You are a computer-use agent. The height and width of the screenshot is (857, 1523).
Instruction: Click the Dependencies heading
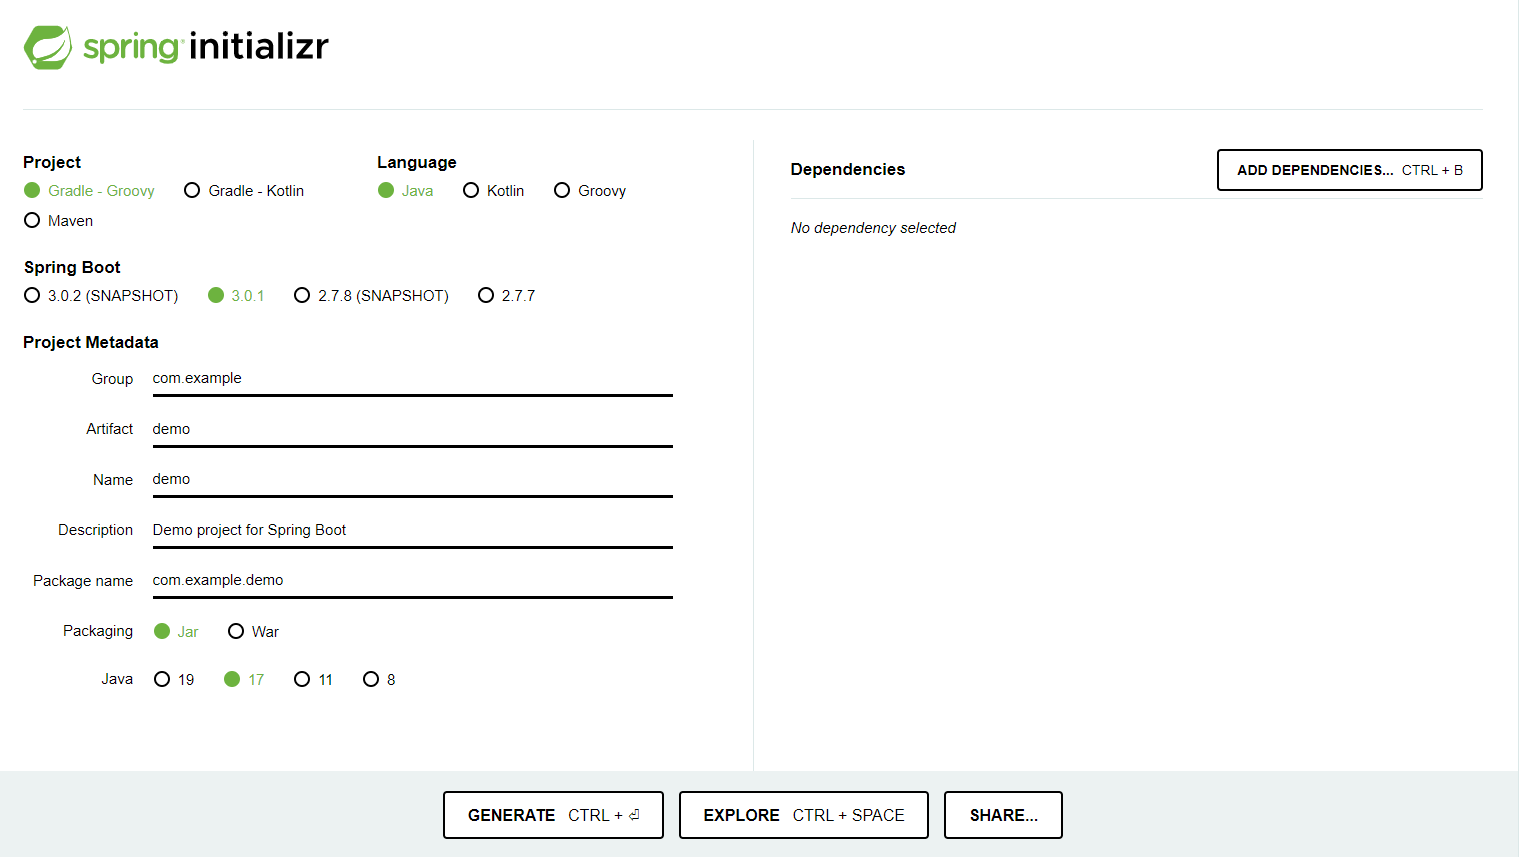[848, 170]
